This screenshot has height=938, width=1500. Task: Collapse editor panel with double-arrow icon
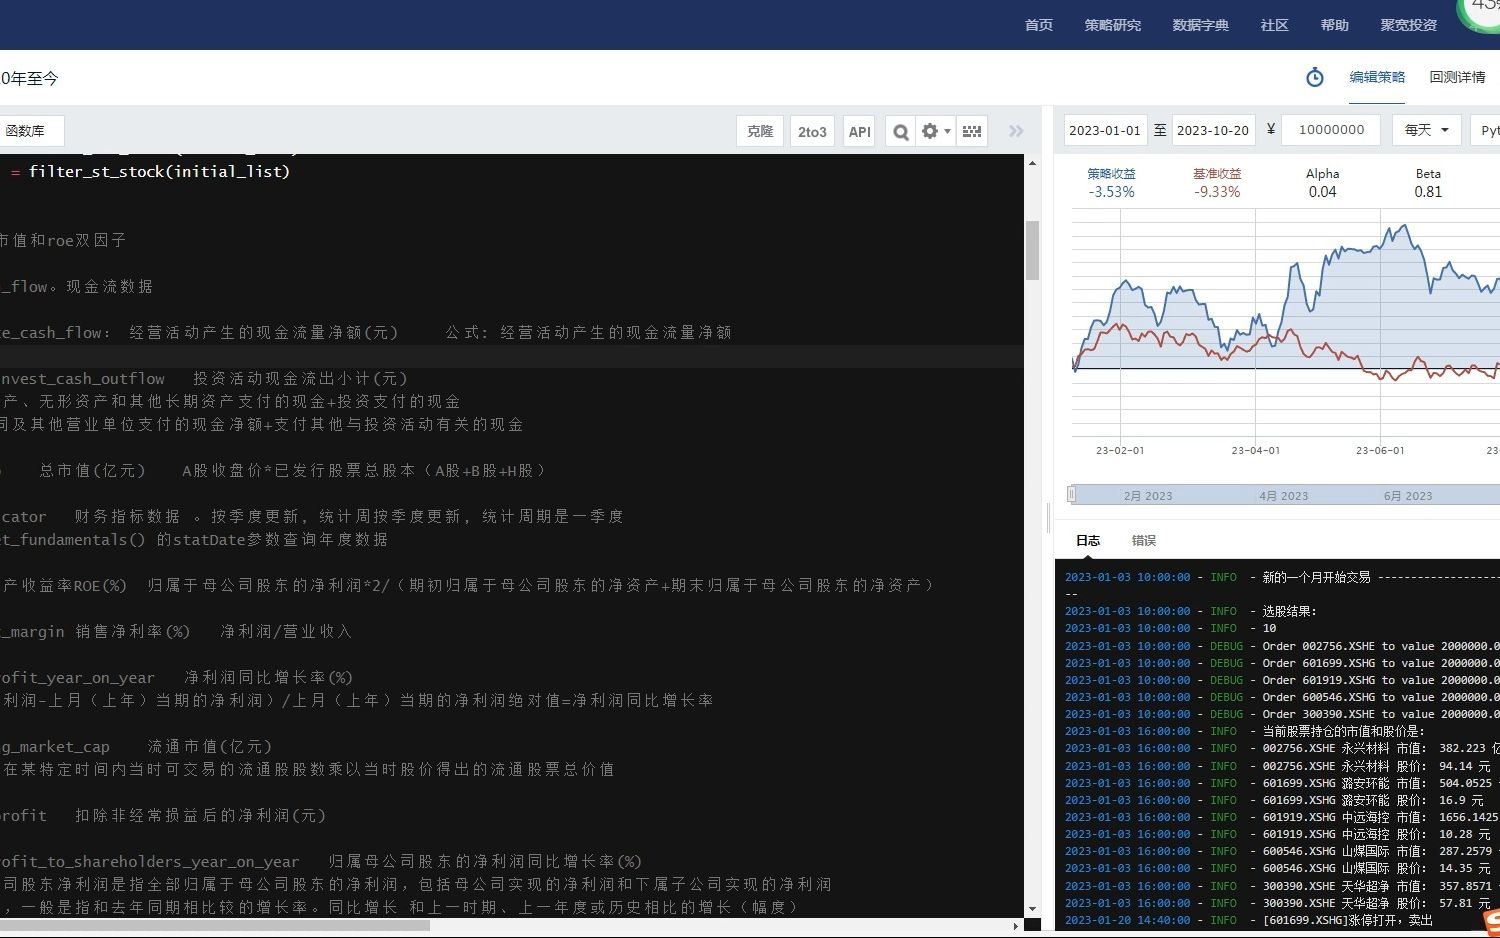pos(1016,131)
